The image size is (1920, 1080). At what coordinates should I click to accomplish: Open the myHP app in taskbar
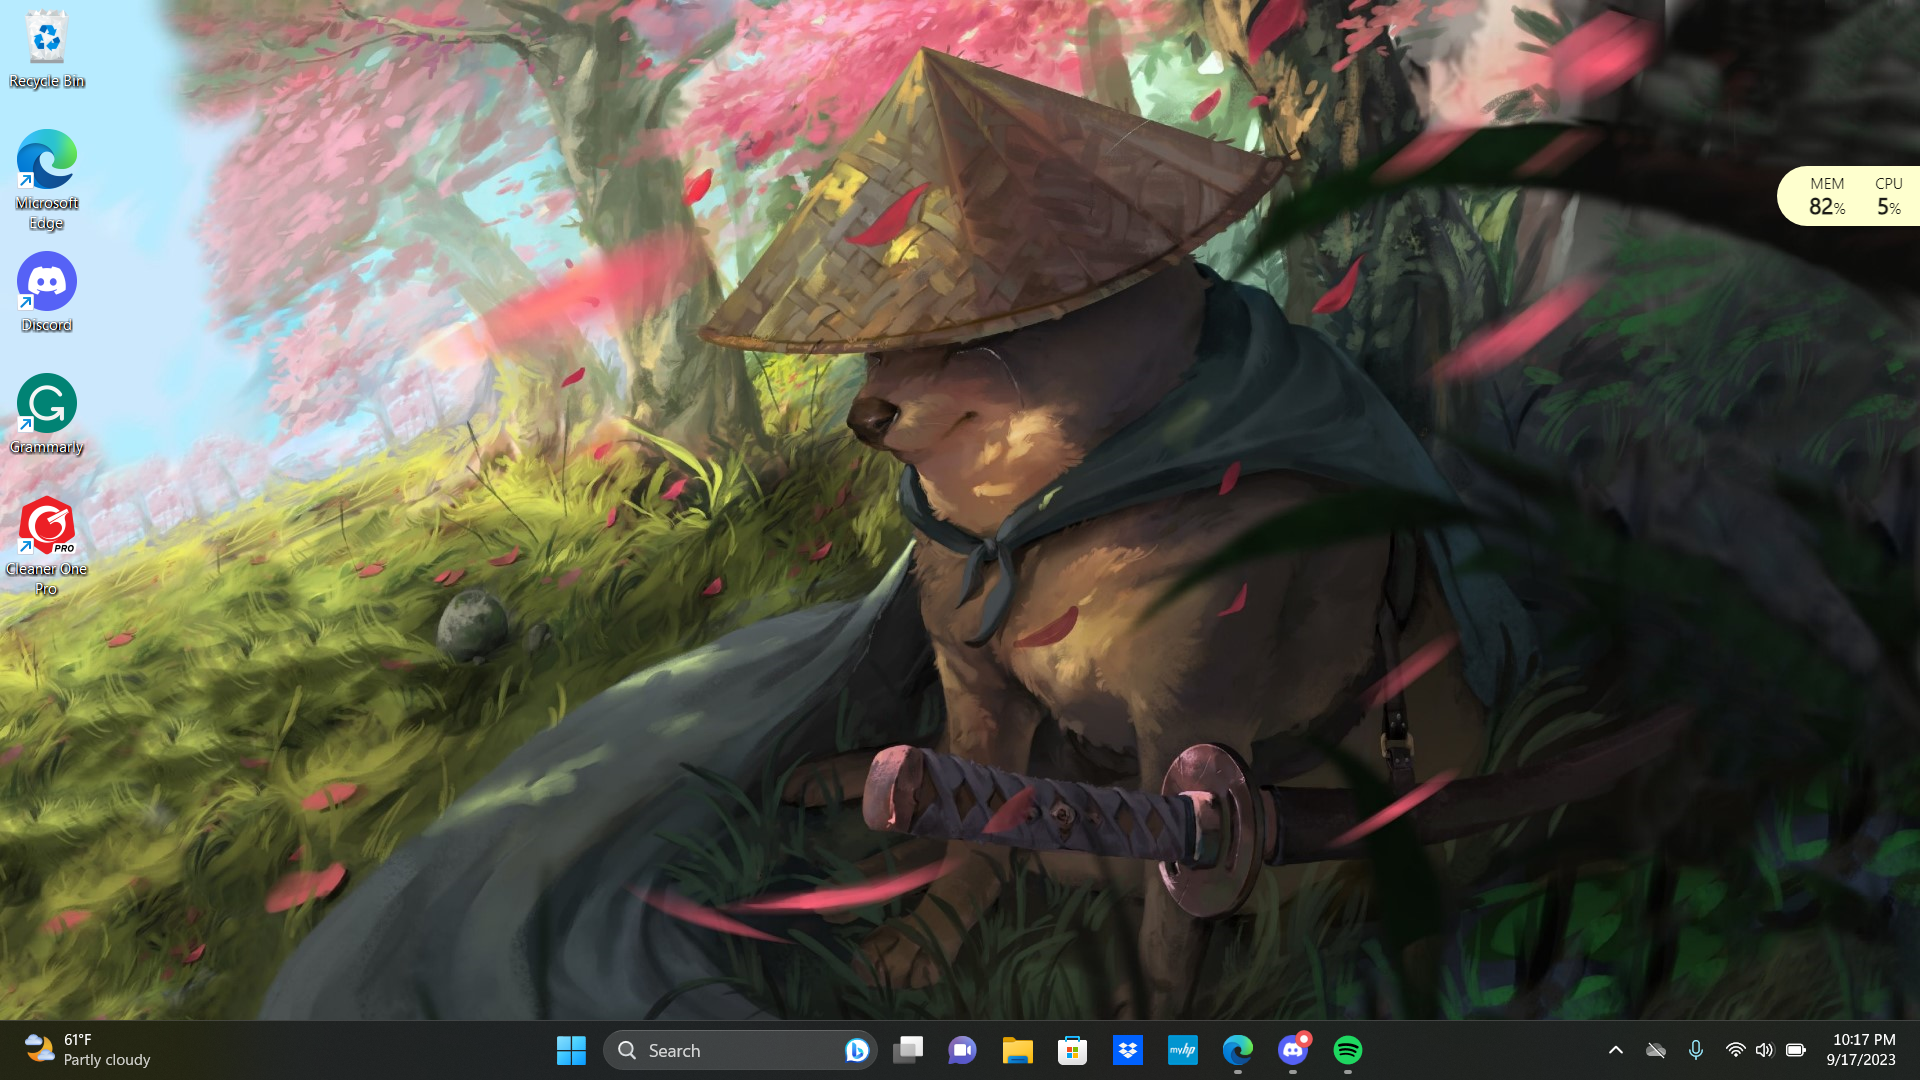1183,1050
